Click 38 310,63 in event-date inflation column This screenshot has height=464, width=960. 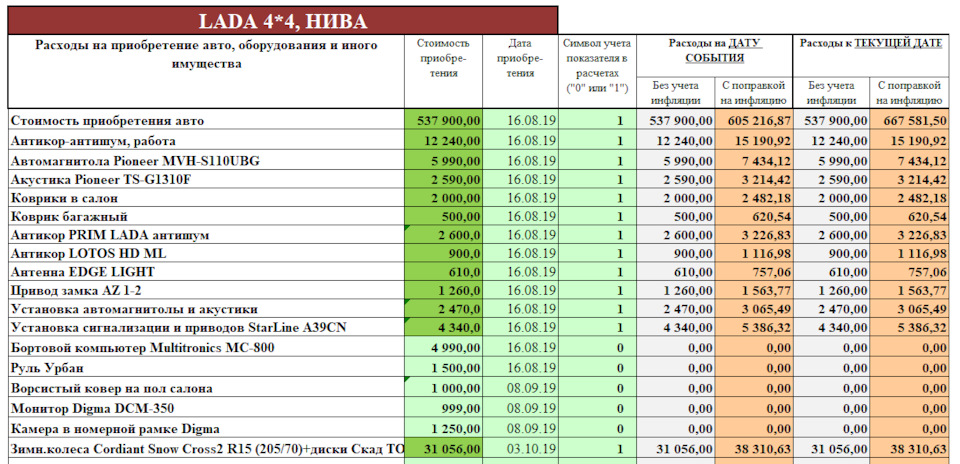pyautogui.click(x=753, y=449)
